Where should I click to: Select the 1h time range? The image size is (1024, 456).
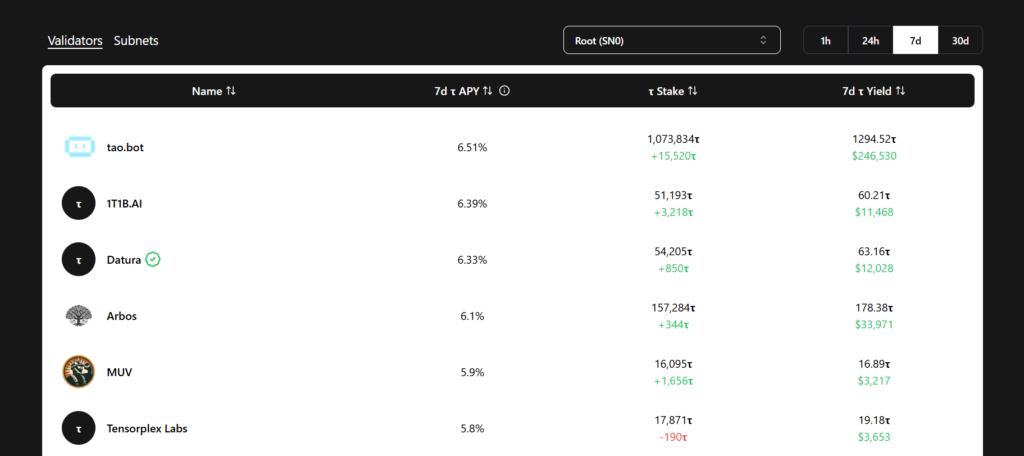tap(825, 40)
